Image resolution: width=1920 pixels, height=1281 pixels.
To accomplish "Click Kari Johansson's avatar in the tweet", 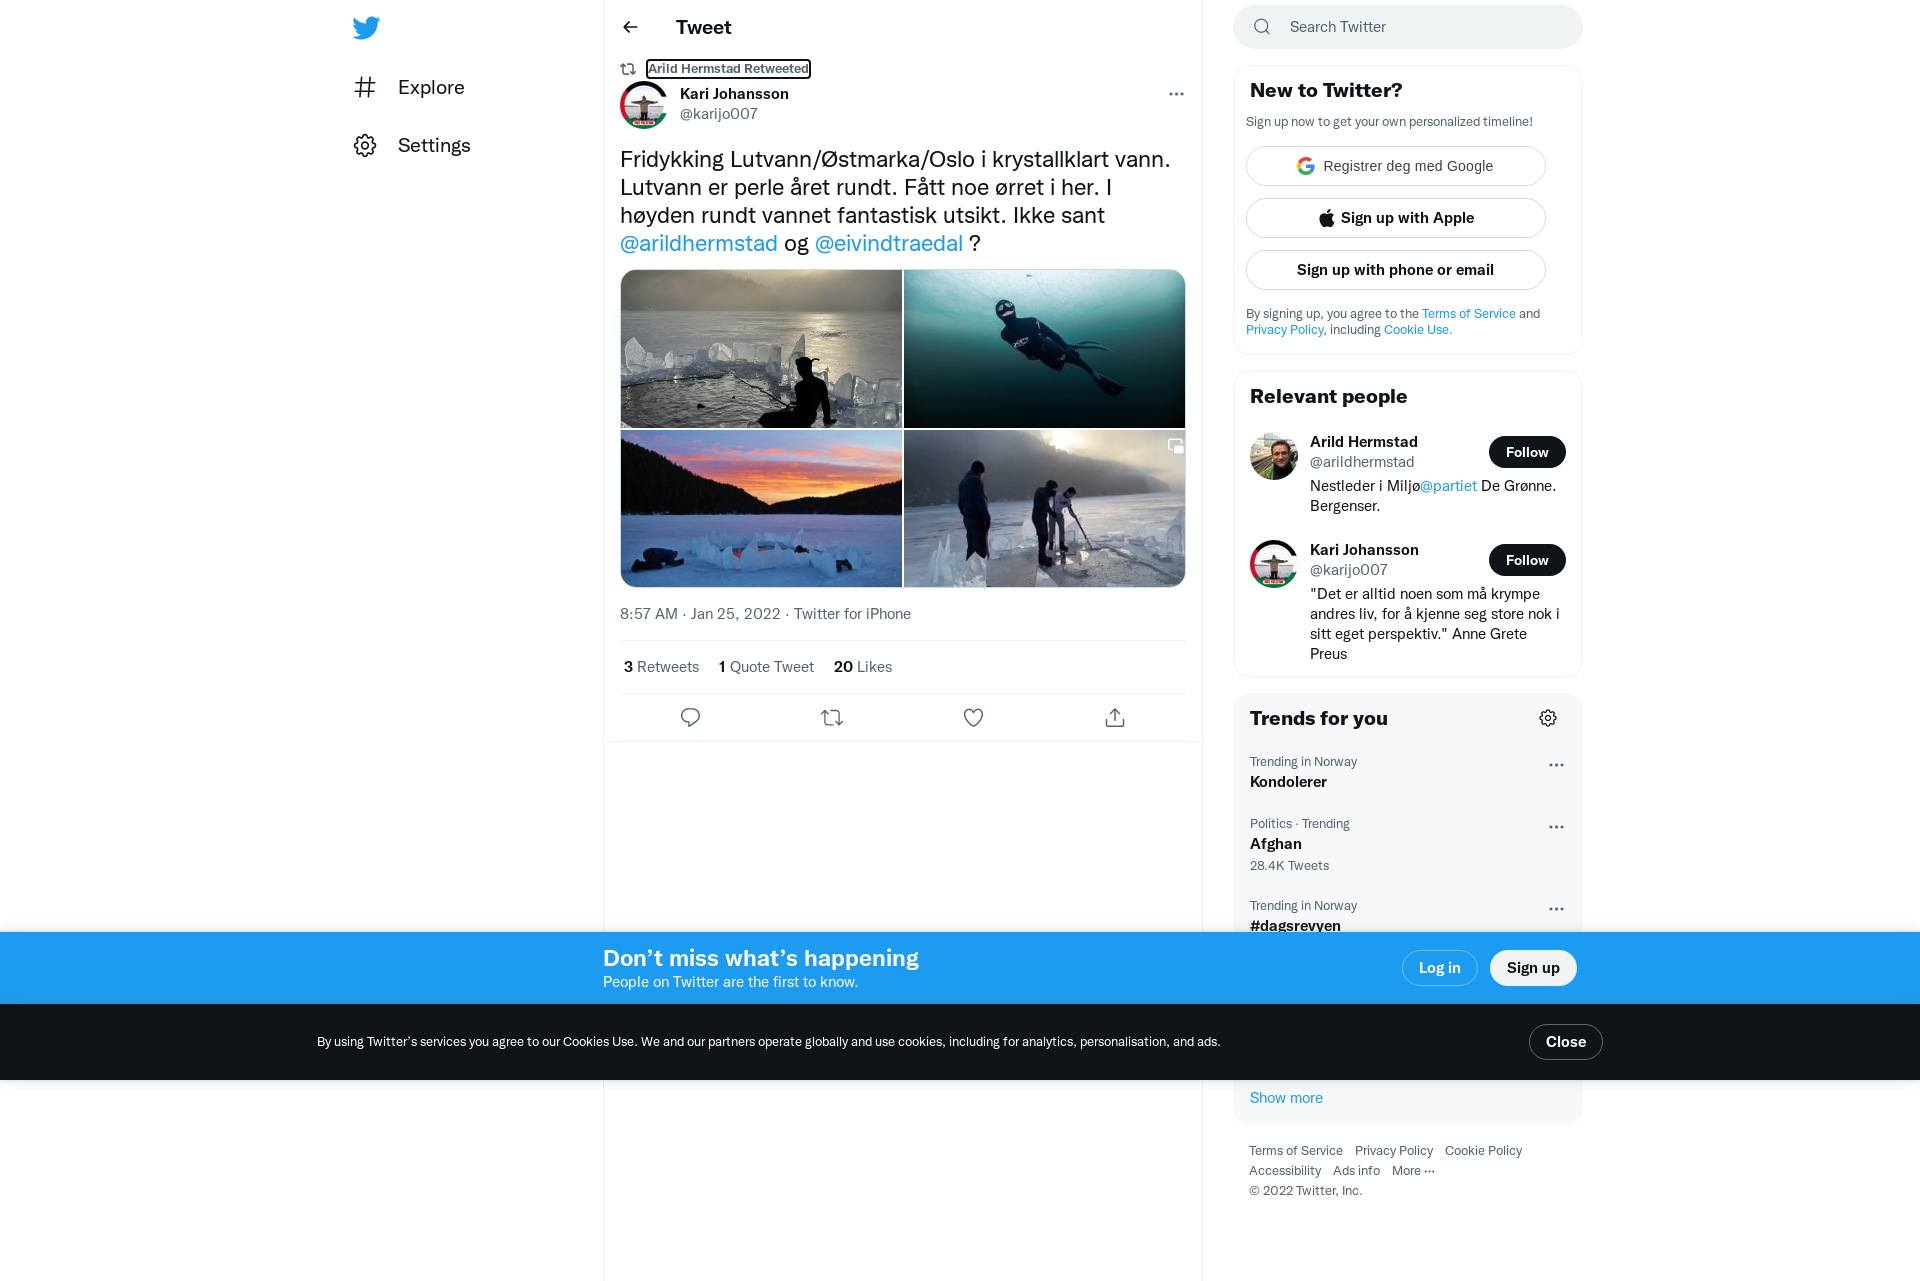I will pos(644,104).
